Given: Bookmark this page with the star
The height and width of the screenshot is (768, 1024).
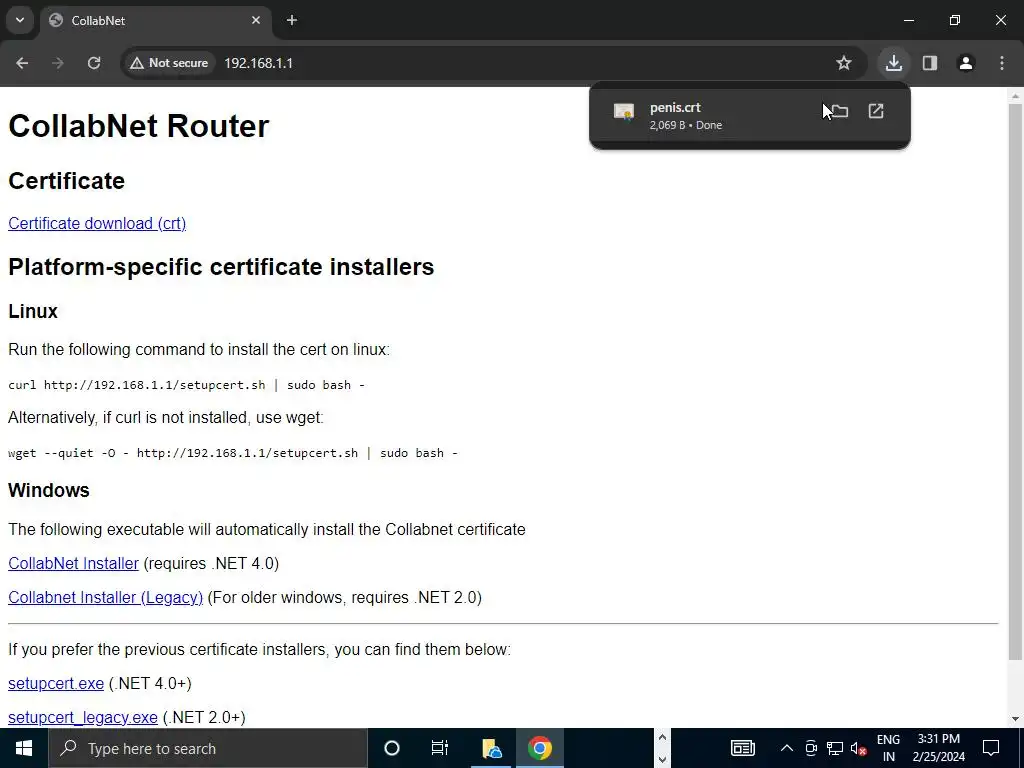Looking at the screenshot, I should coord(844,63).
